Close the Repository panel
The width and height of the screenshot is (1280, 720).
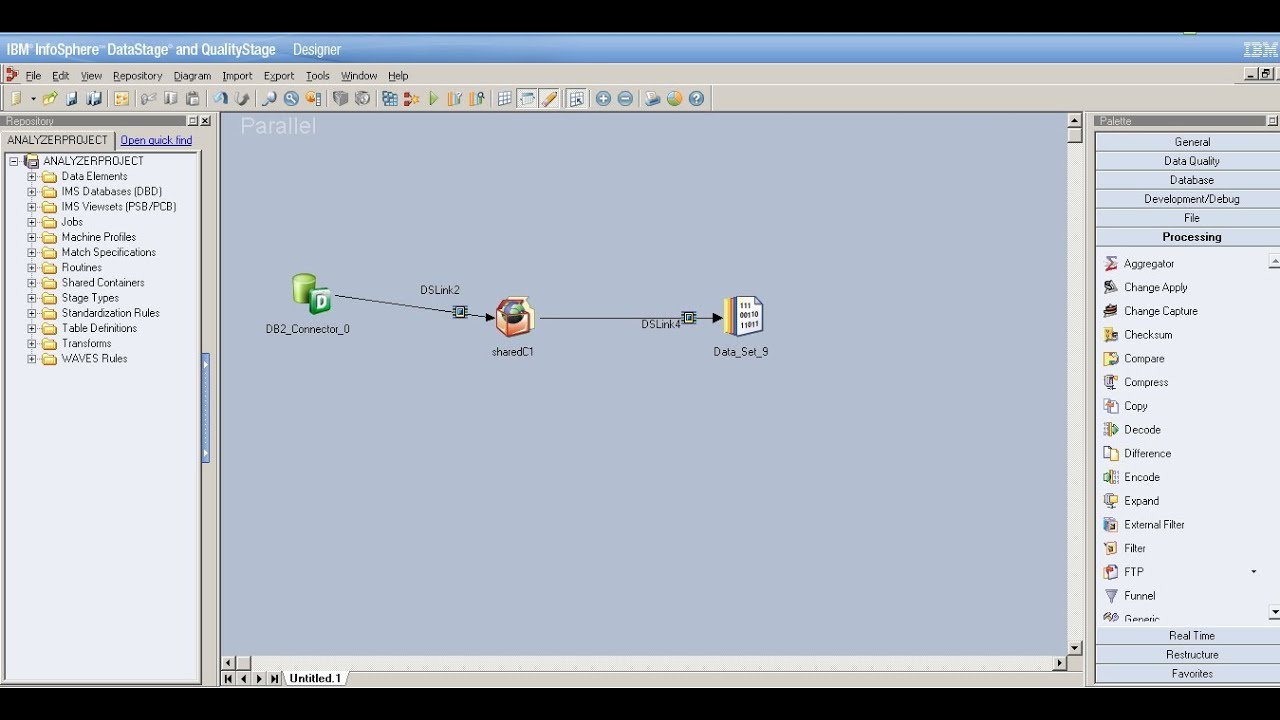point(206,121)
